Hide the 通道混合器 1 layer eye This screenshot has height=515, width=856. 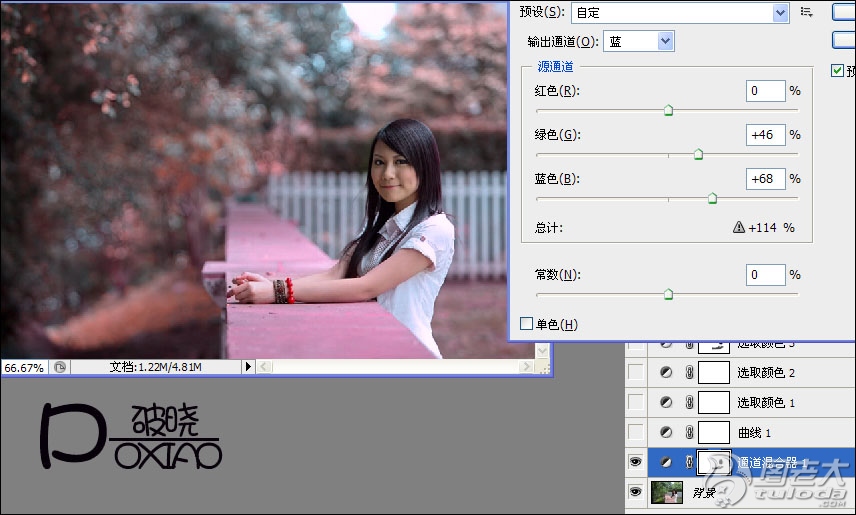point(635,462)
